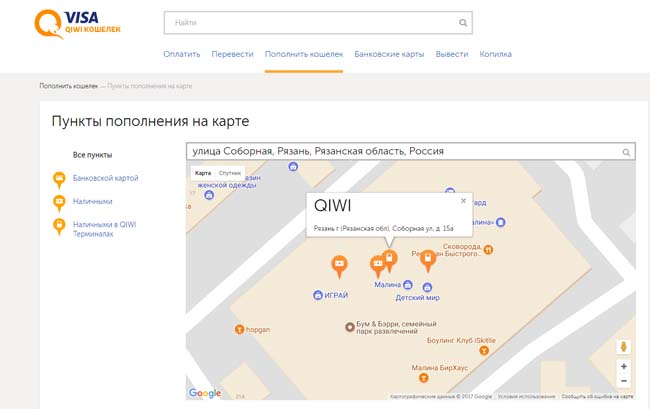Close the QIWI info popup
The width and height of the screenshot is (650, 409).
463,201
